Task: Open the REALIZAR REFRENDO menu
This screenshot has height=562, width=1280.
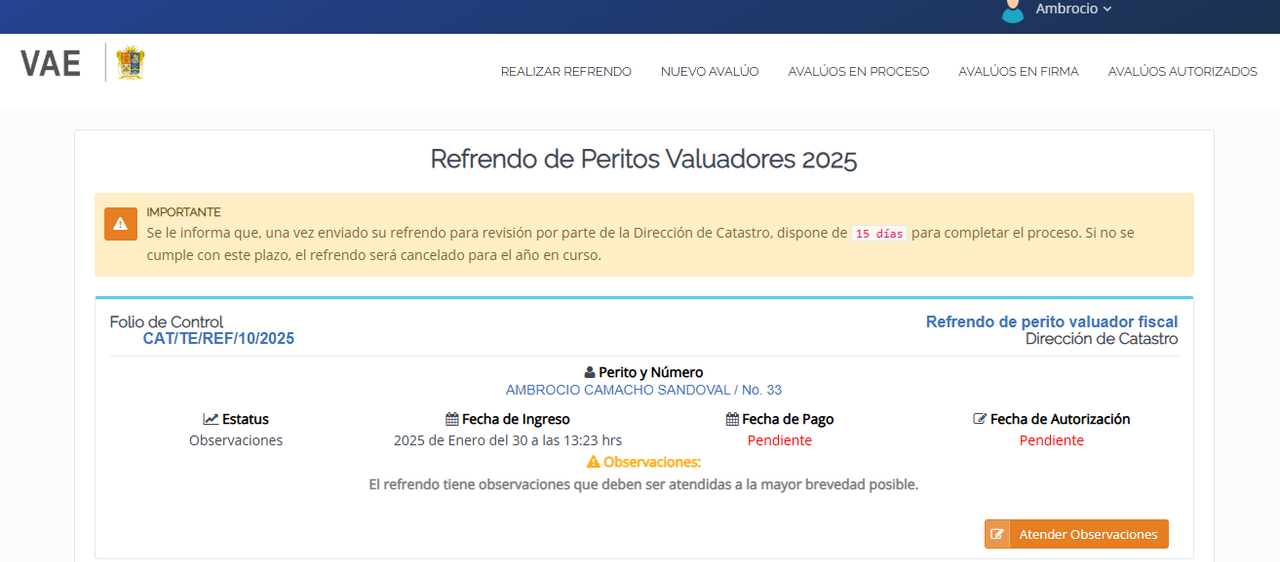Action: click(x=566, y=72)
